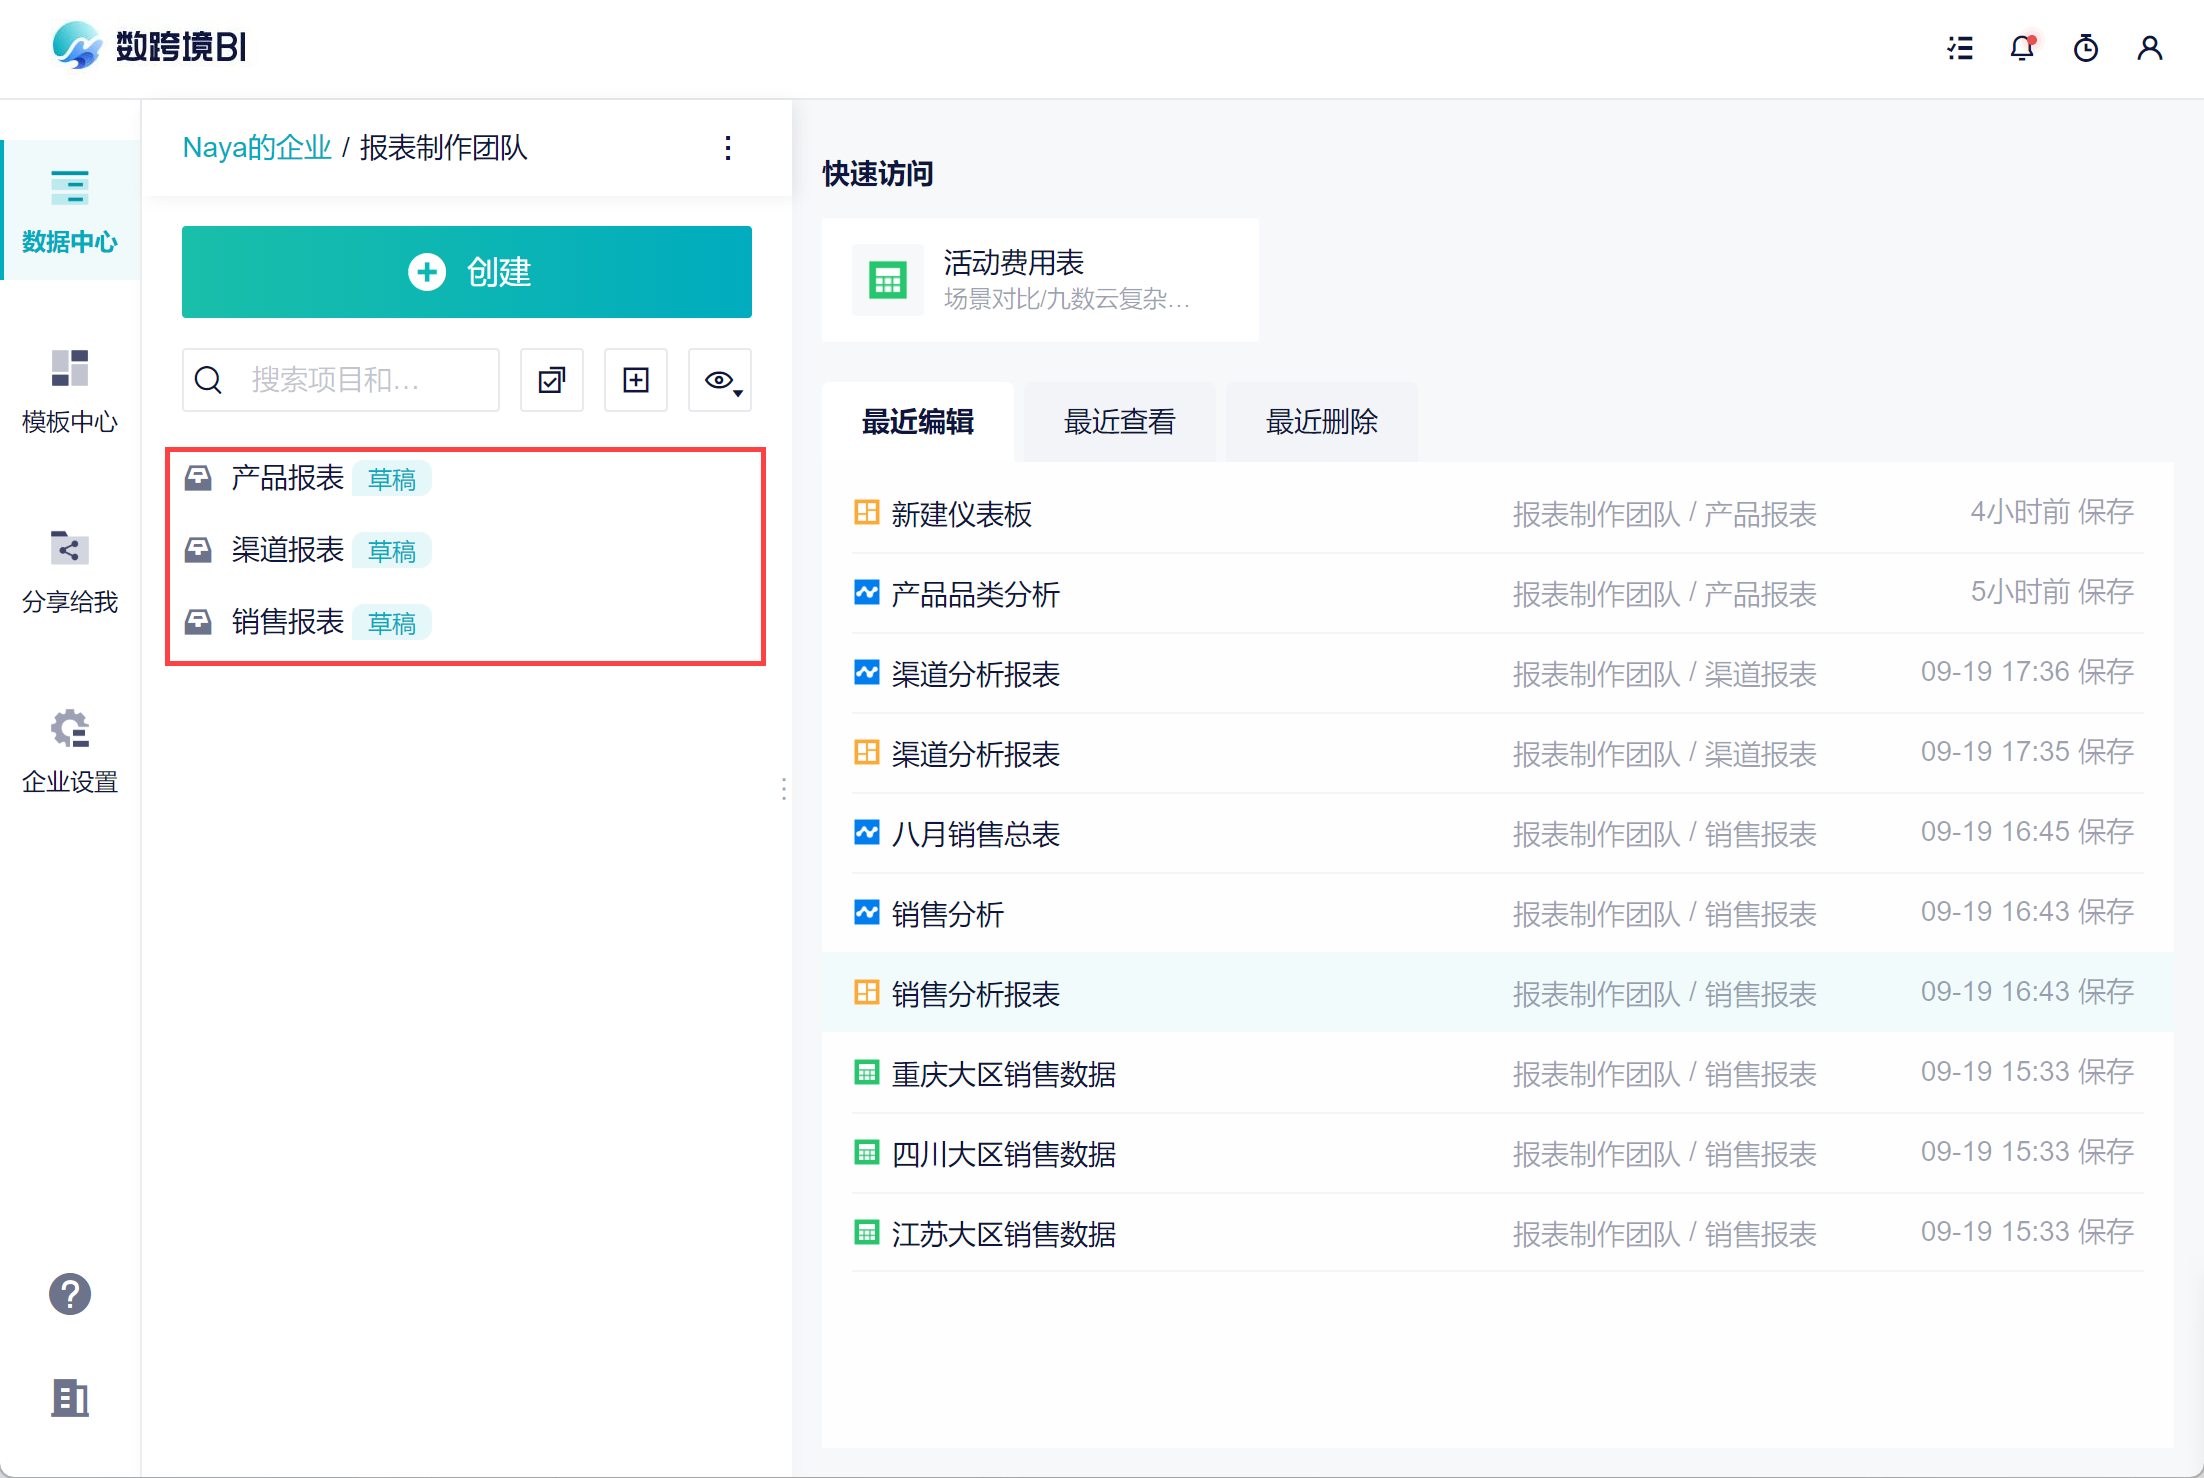Open user account profile icon
Screen dimensions: 2204x1478
tap(2150, 48)
